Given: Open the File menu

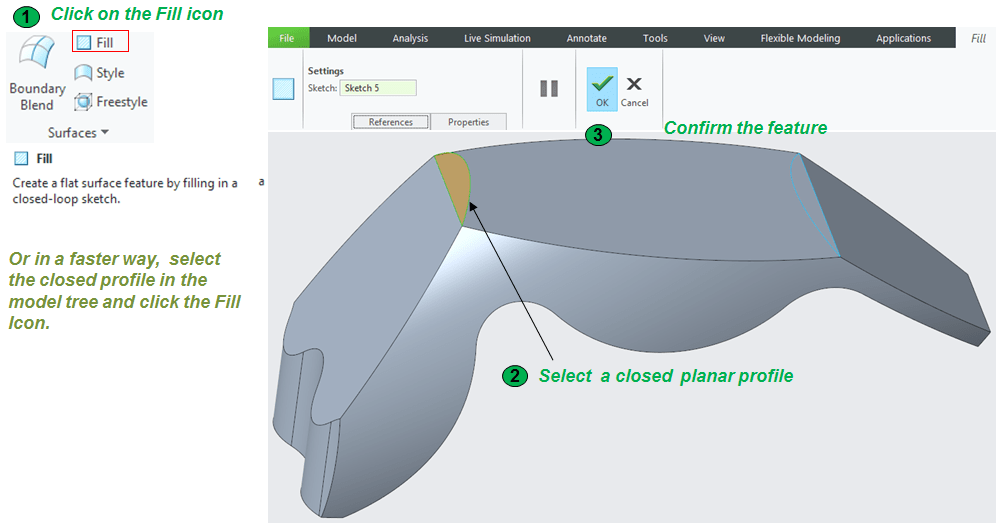Looking at the screenshot, I should [287, 38].
